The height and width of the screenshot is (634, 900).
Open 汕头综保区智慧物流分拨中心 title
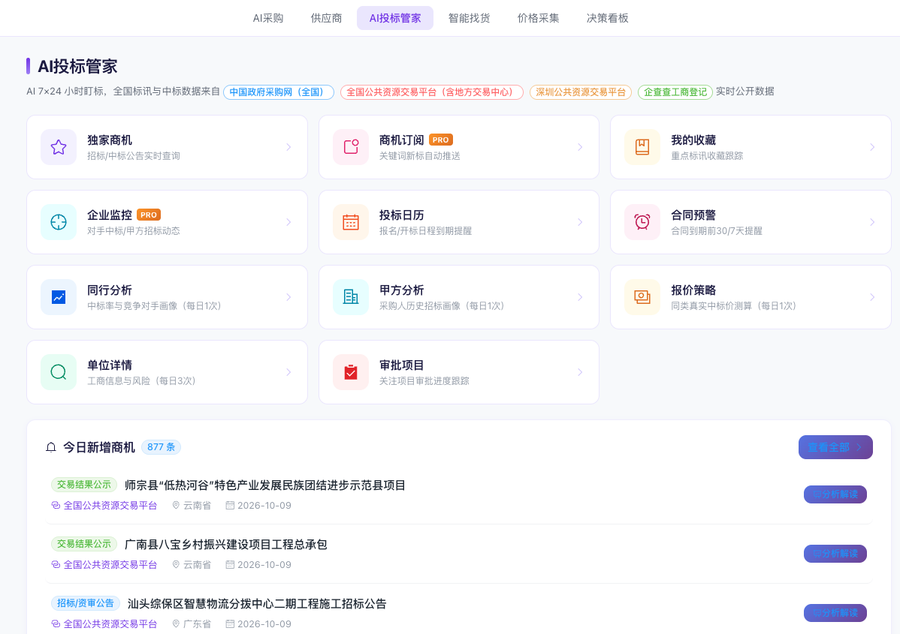257,604
